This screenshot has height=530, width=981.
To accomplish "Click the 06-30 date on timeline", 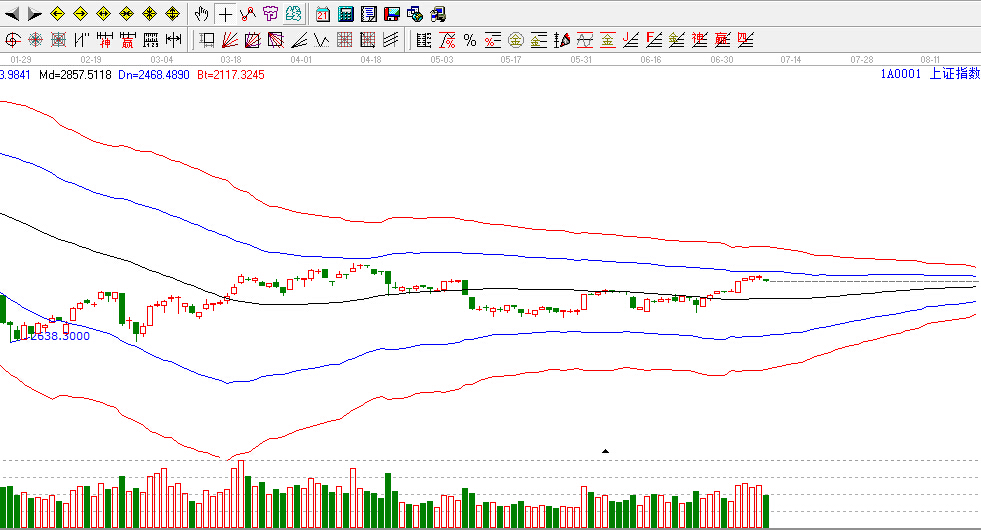I will coord(721,60).
